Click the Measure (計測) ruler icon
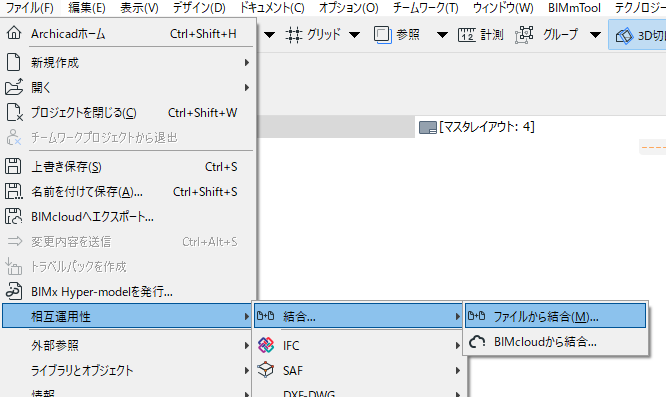The width and height of the screenshot is (666, 397). [x=466, y=35]
